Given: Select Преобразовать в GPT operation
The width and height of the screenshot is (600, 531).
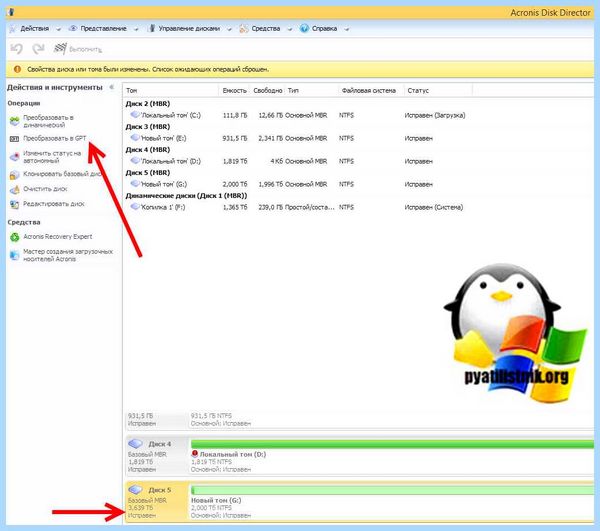Looking at the screenshot, I should [55, 138].
